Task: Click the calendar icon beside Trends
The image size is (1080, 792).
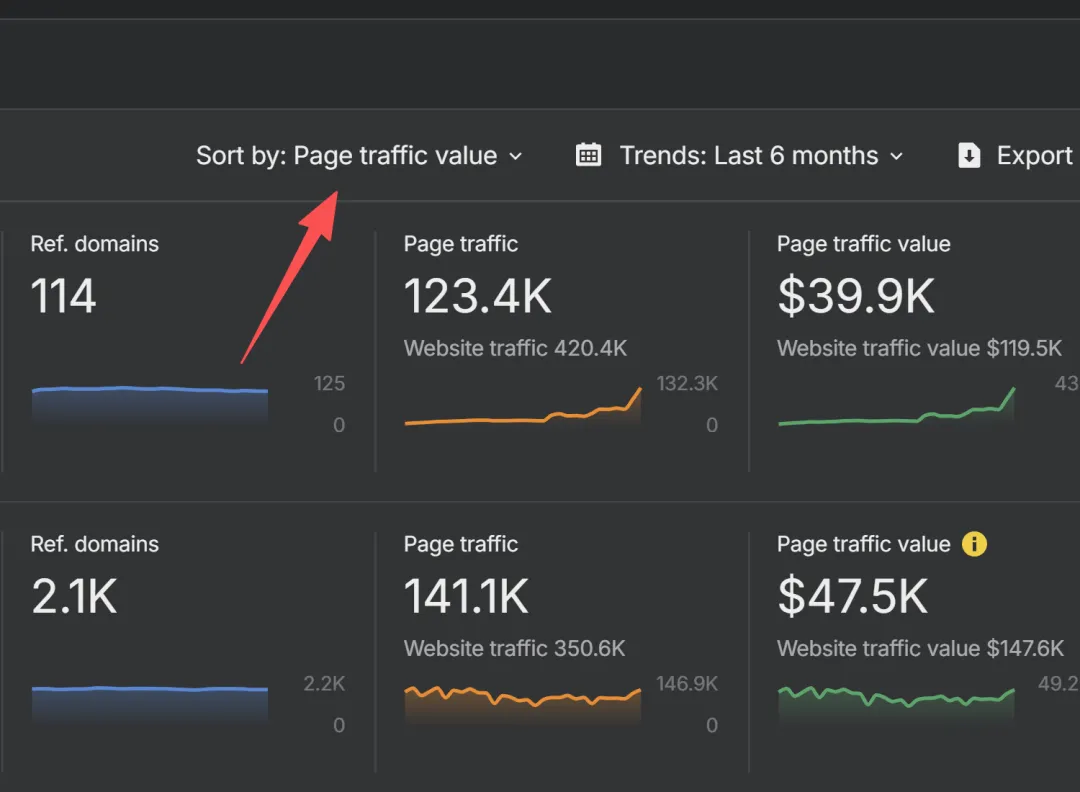Action: click(x=589, y=156)
